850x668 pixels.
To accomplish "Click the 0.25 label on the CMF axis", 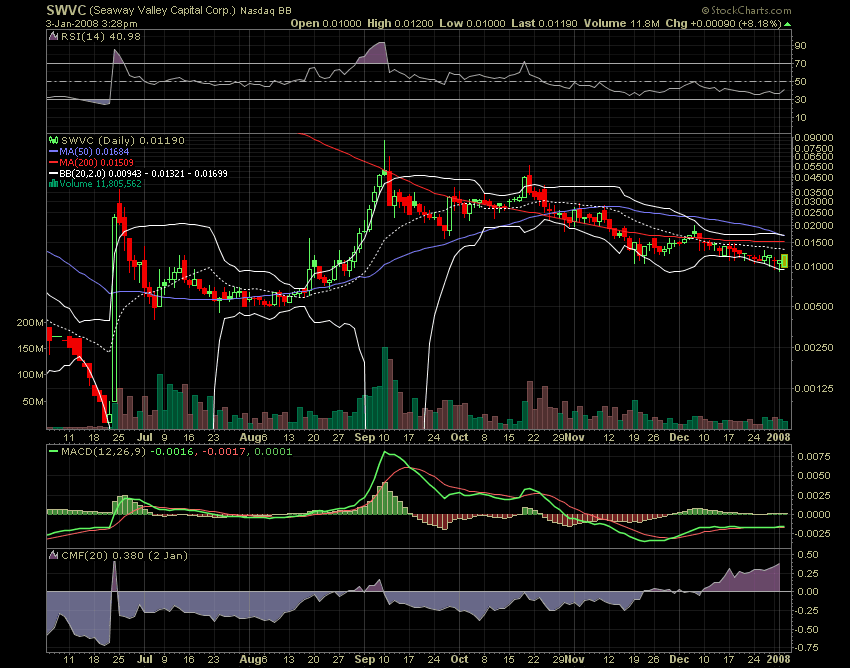I will coord(807,574).
